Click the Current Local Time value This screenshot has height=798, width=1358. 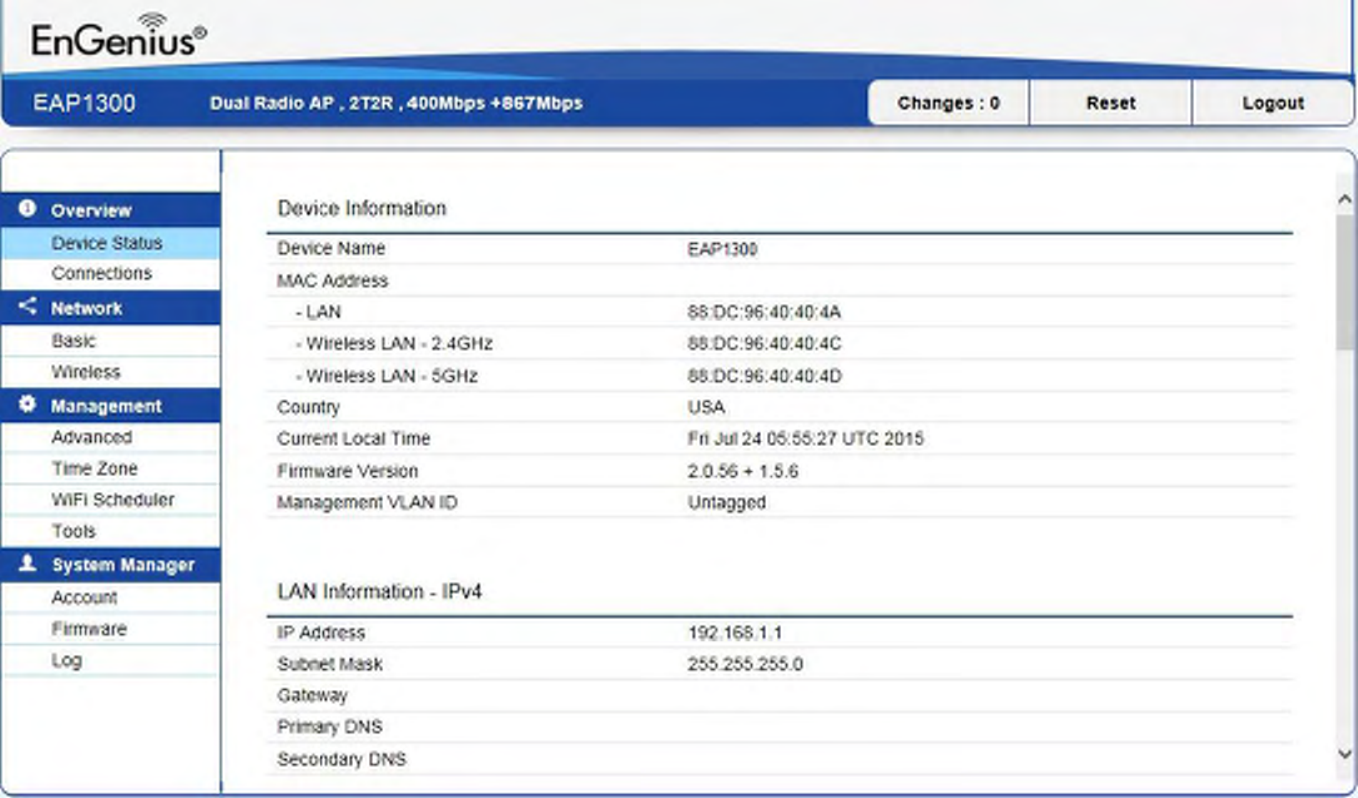click(805, 439)
